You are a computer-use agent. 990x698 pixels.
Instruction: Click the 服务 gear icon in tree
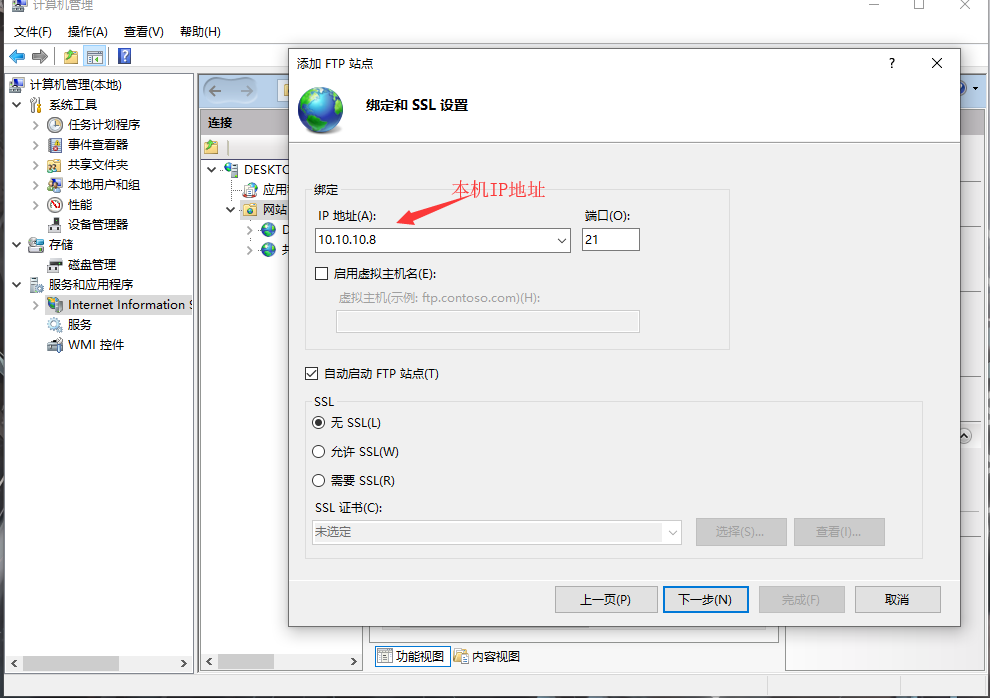55,325
